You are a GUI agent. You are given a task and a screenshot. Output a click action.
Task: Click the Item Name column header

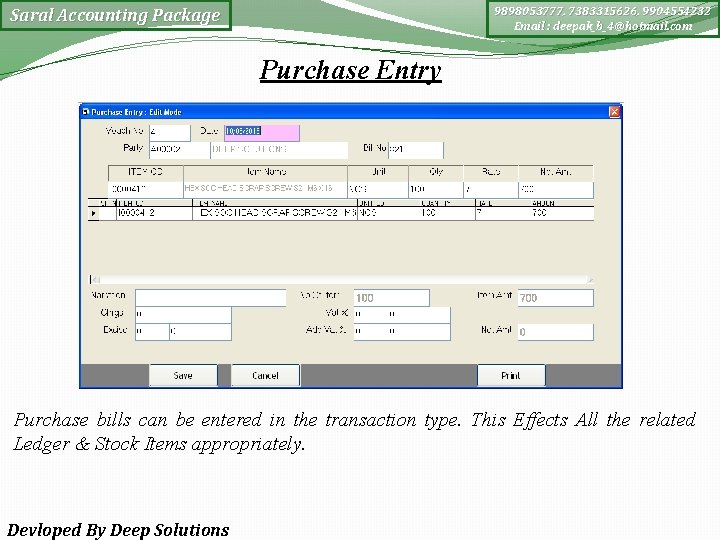pos(265,173)
